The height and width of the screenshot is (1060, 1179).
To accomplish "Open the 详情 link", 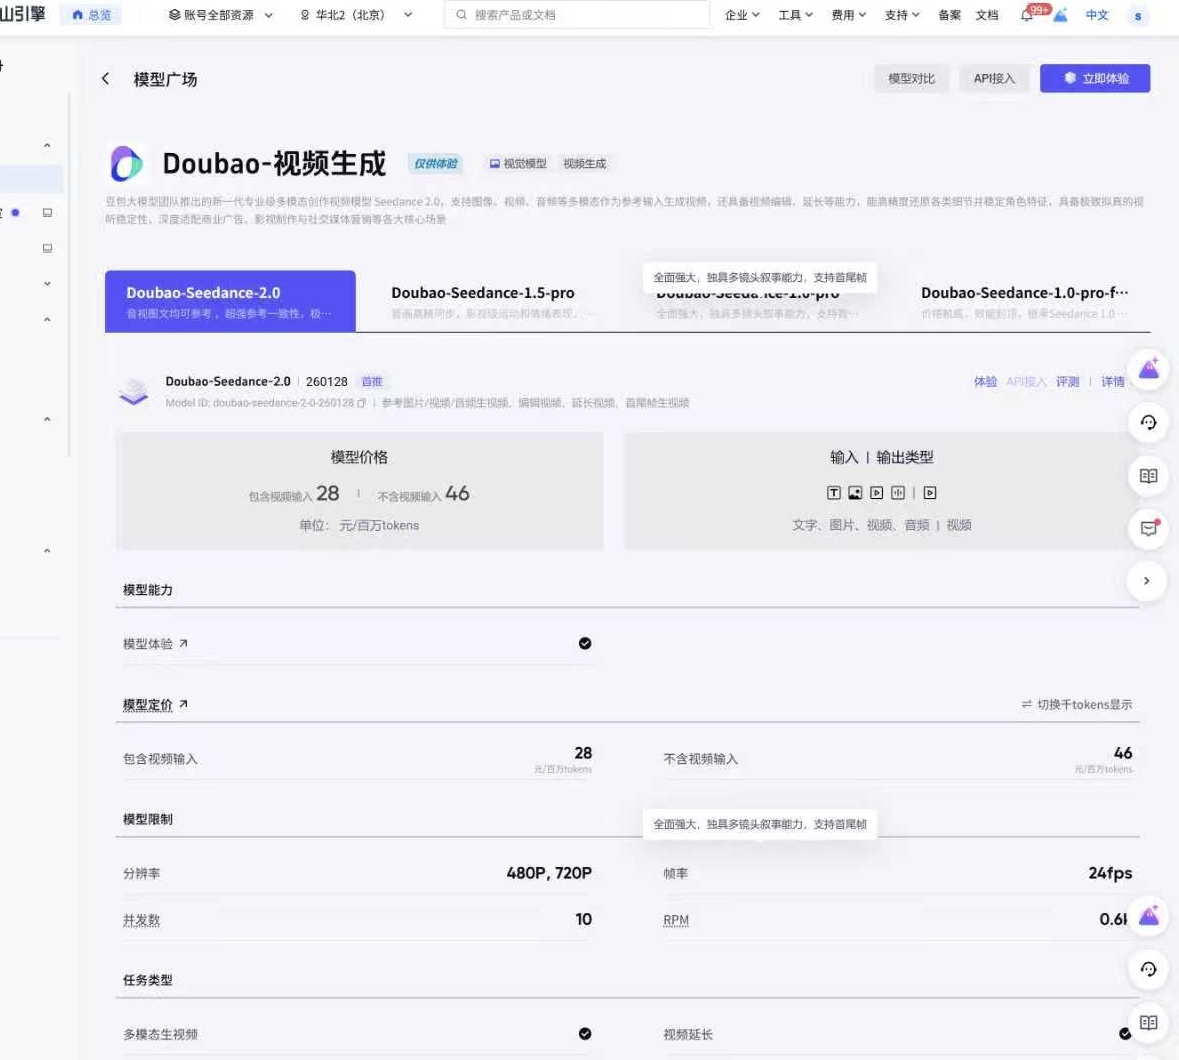I will pos(1113,382).
